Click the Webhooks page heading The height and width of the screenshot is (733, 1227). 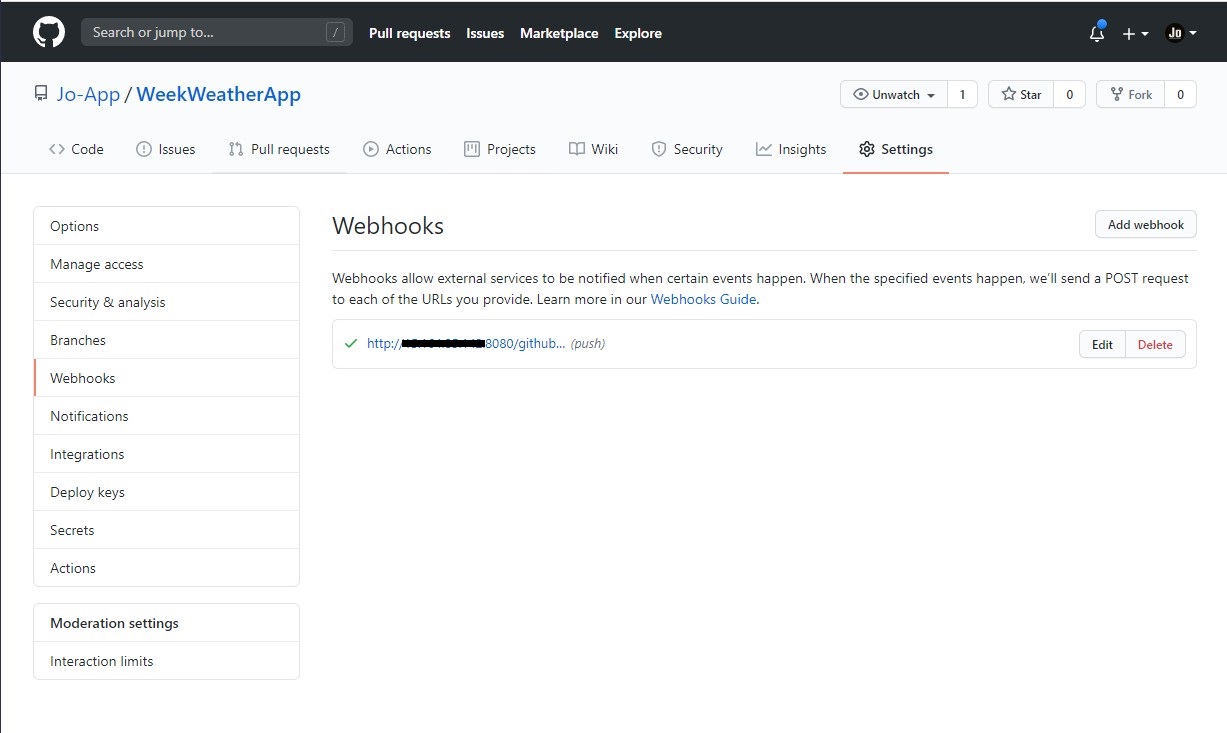tap(388, 226)
